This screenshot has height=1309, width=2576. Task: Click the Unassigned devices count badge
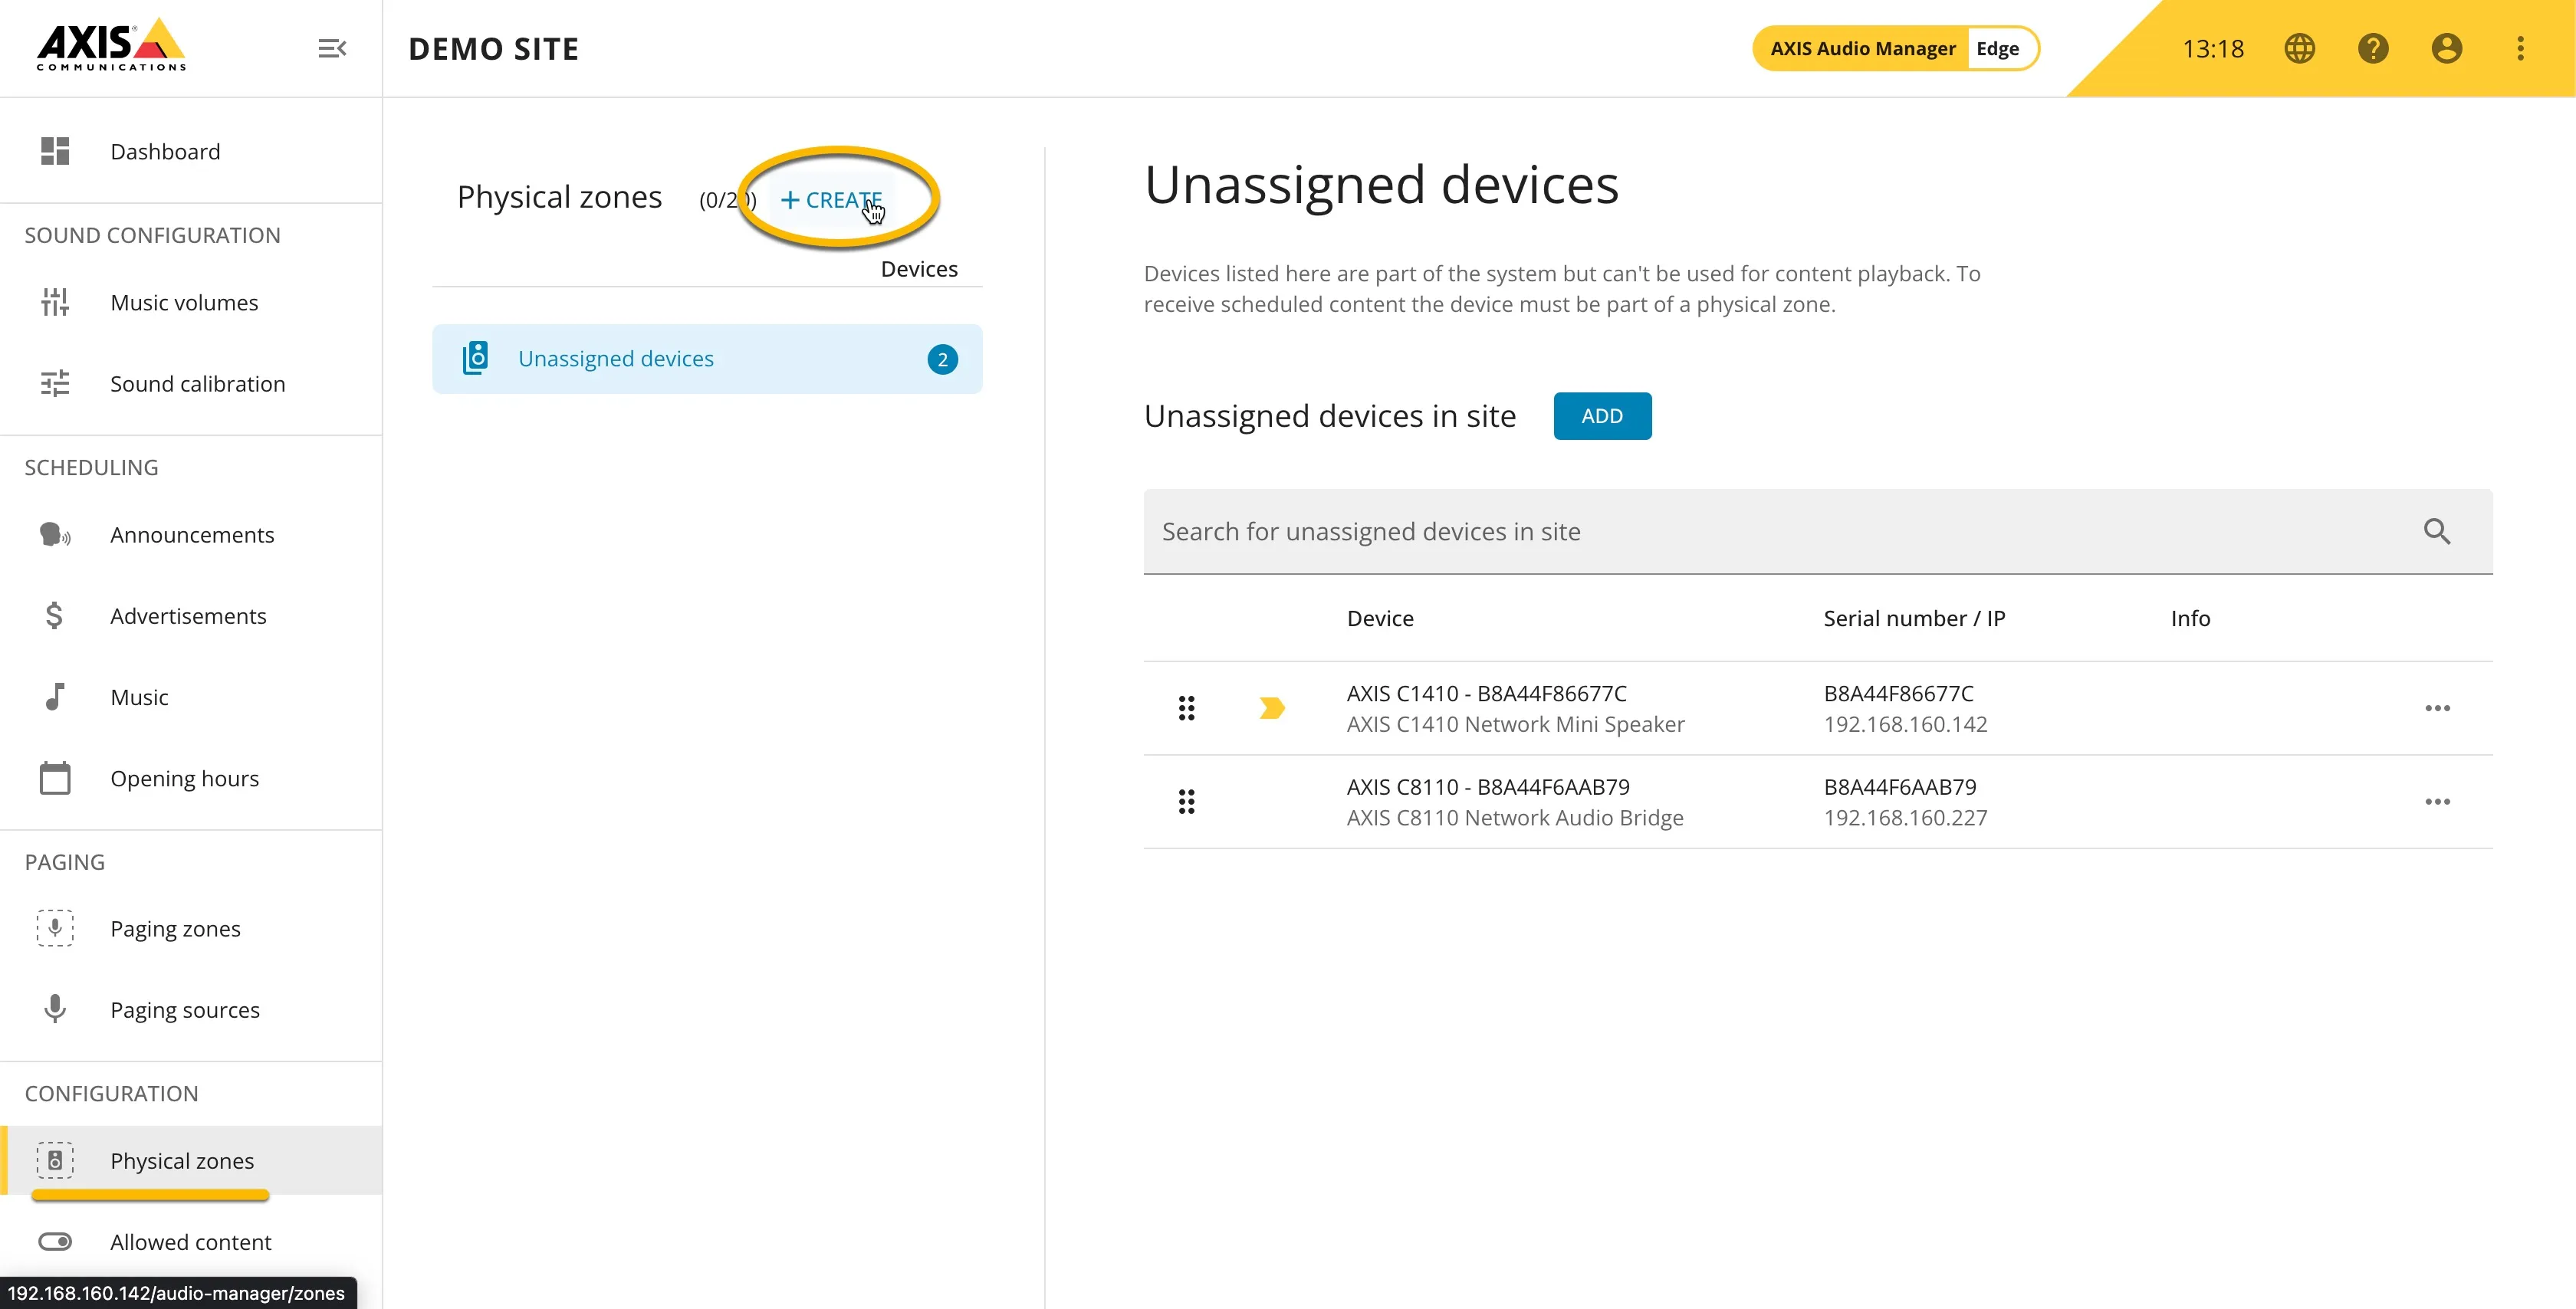(942, 359)
